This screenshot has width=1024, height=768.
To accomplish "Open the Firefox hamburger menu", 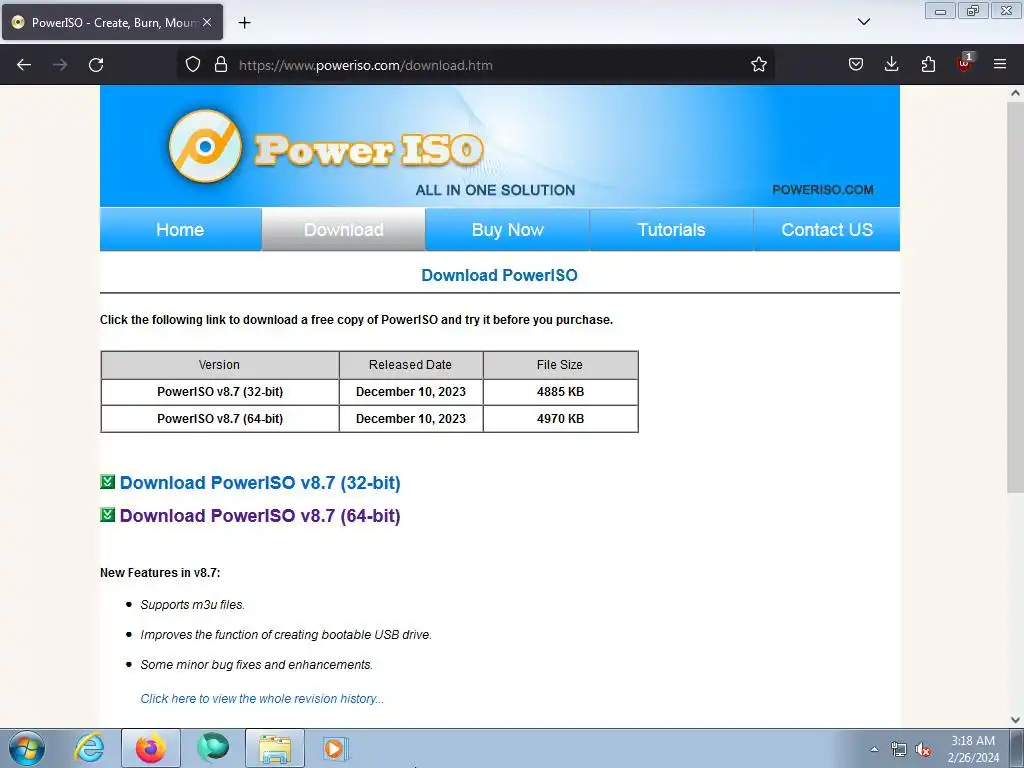I will (1000, 65).
